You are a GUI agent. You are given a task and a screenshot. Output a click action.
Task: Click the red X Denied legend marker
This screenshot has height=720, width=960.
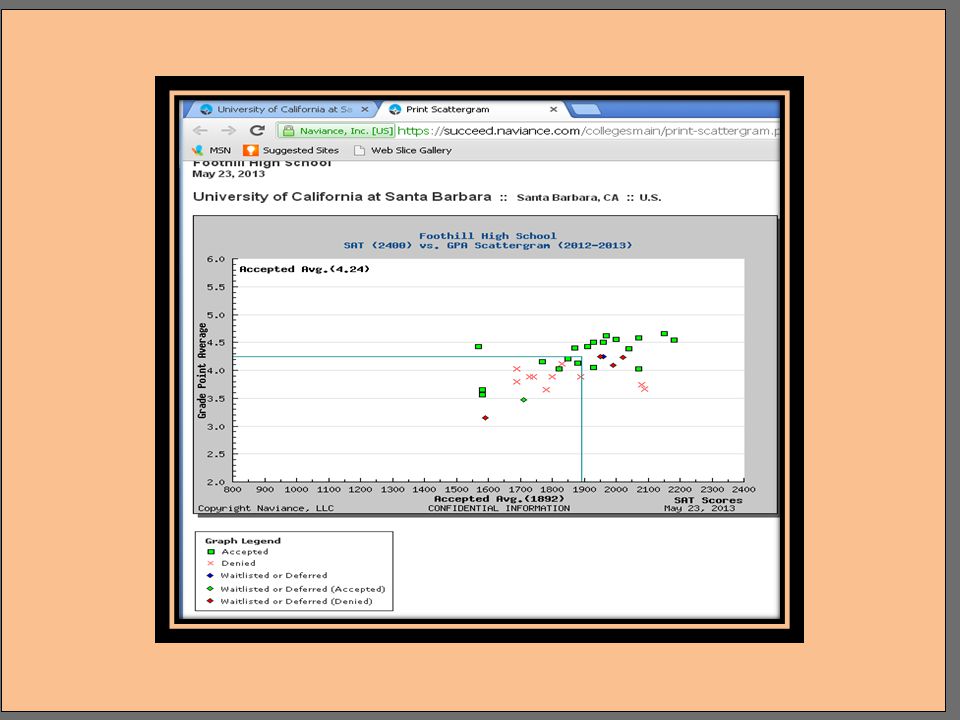(x=211, y=563)
